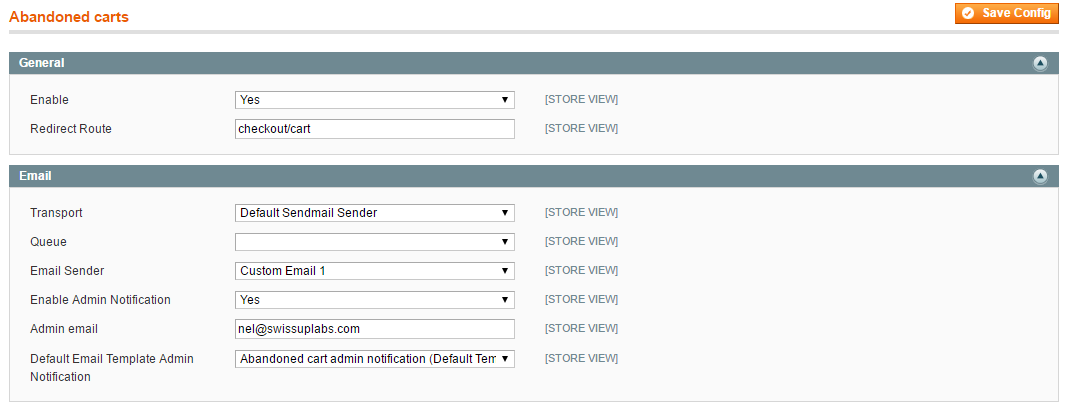Click the General section header bar
This screenshot has height=407, width=1065.
point(532,63)
